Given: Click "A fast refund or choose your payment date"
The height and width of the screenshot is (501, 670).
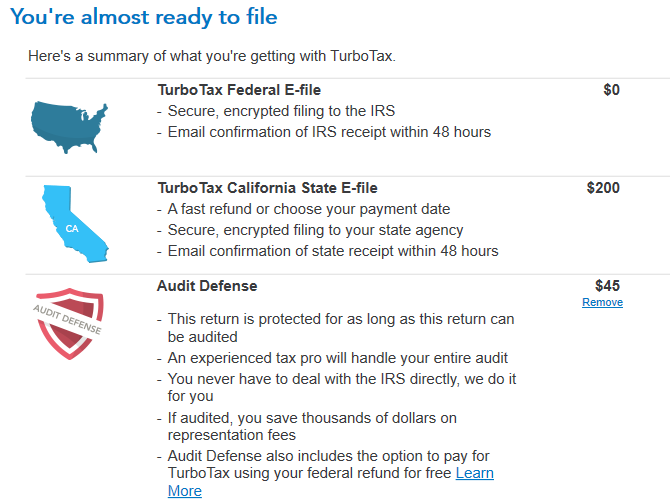Looking at the screenshot, I should coord(309,209).
